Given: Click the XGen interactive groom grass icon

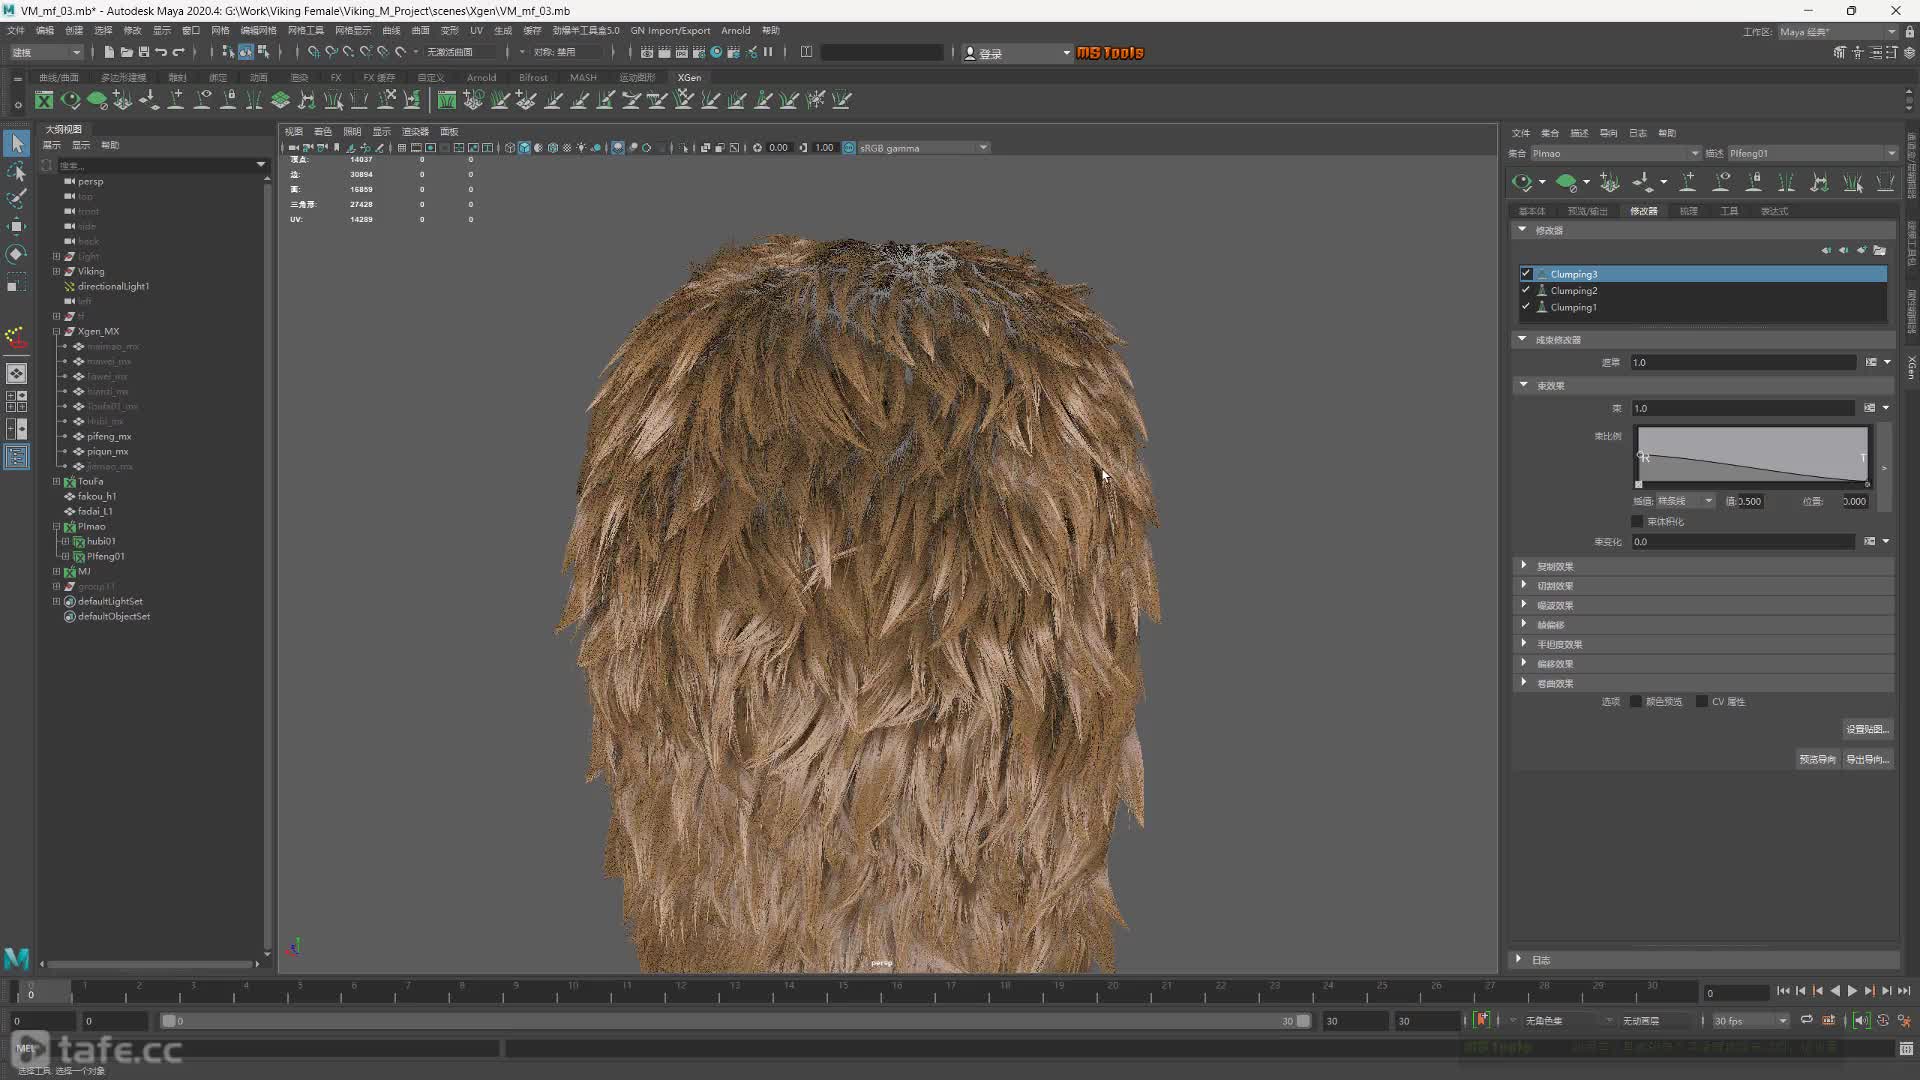Looking at the screenshot, I should 447,100.
